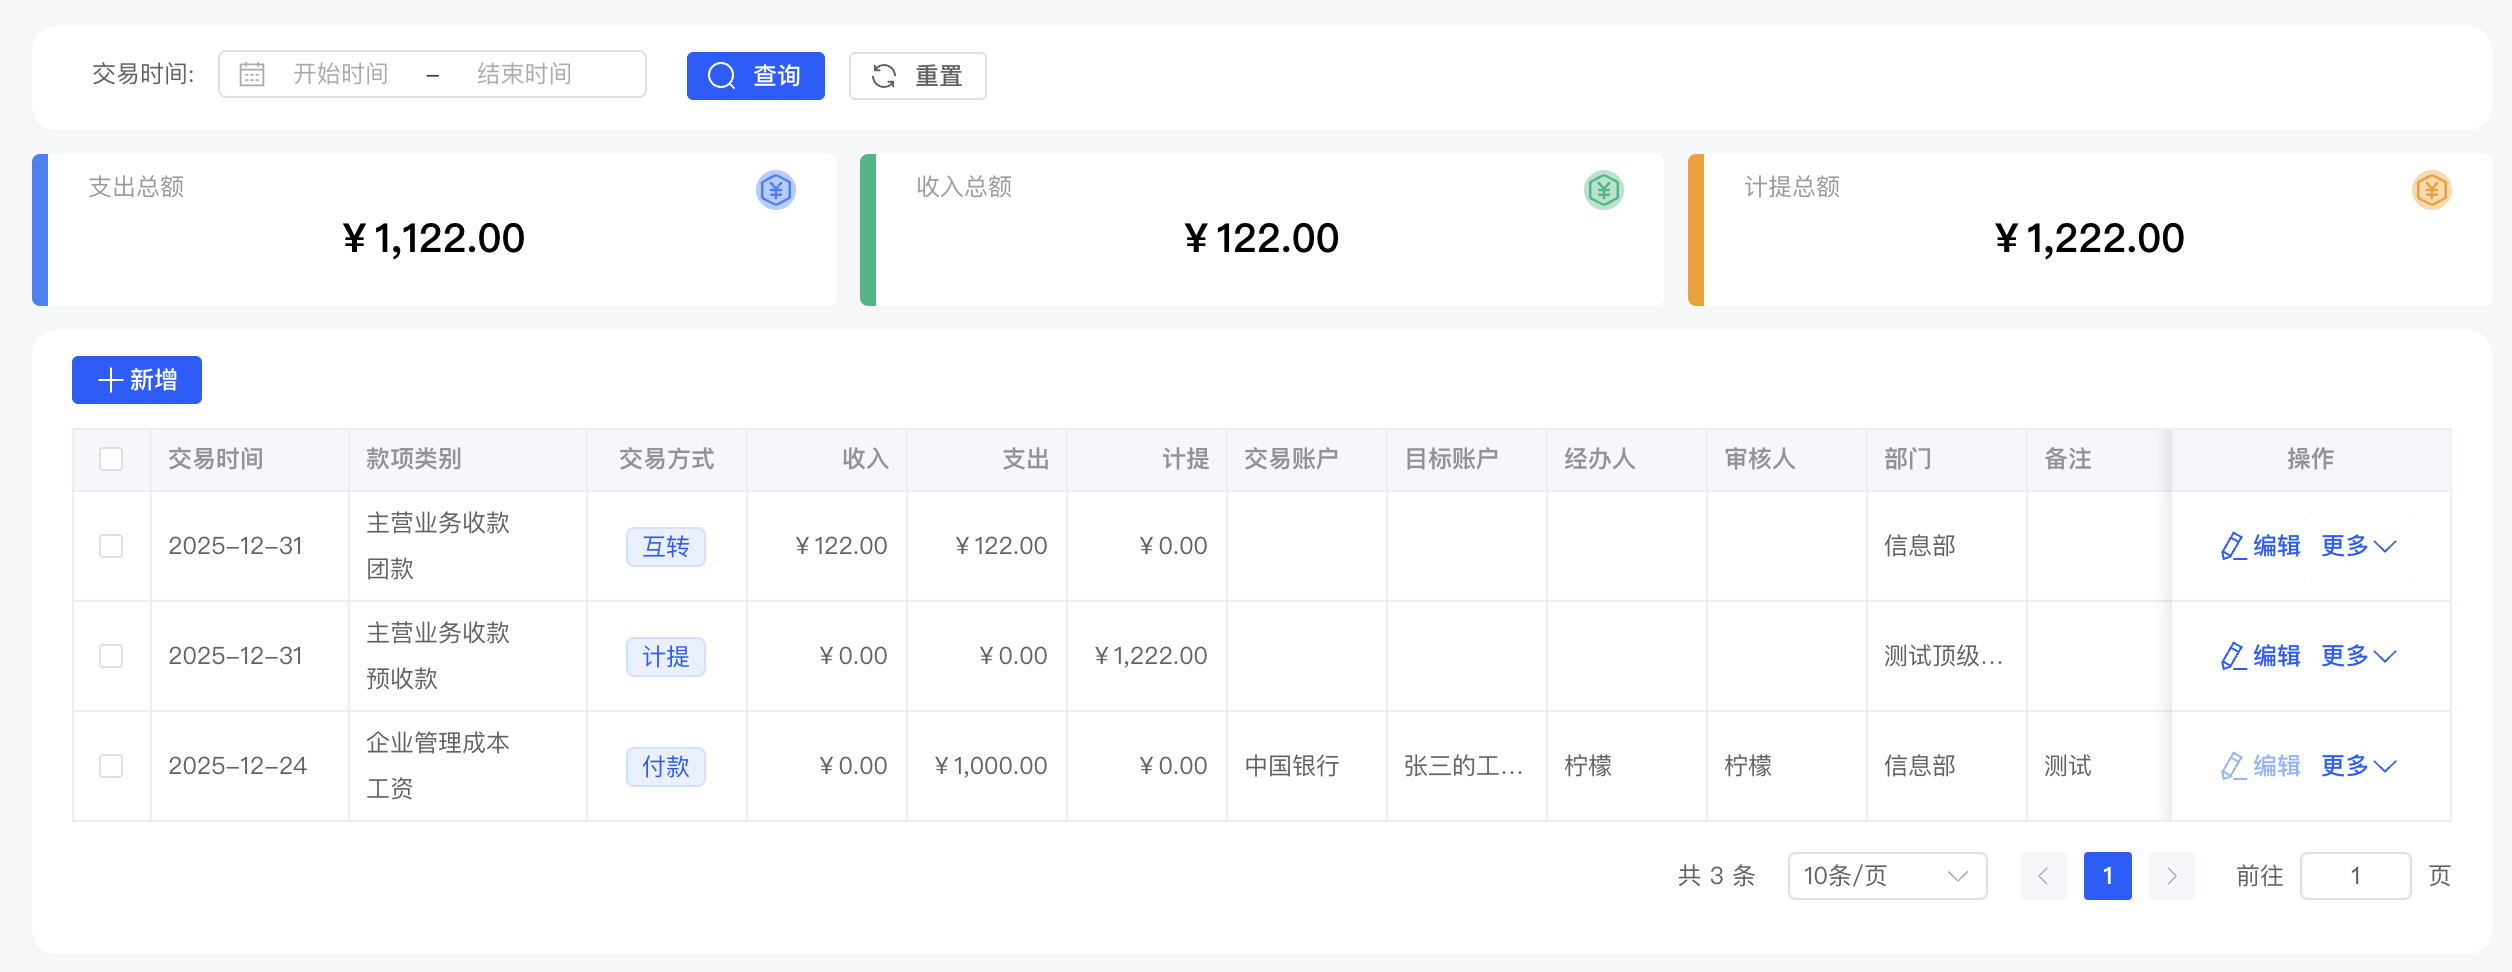Check the row with 互转 transaction type
This screenshot has height=972, width=2512.
(x=111, y=546)
